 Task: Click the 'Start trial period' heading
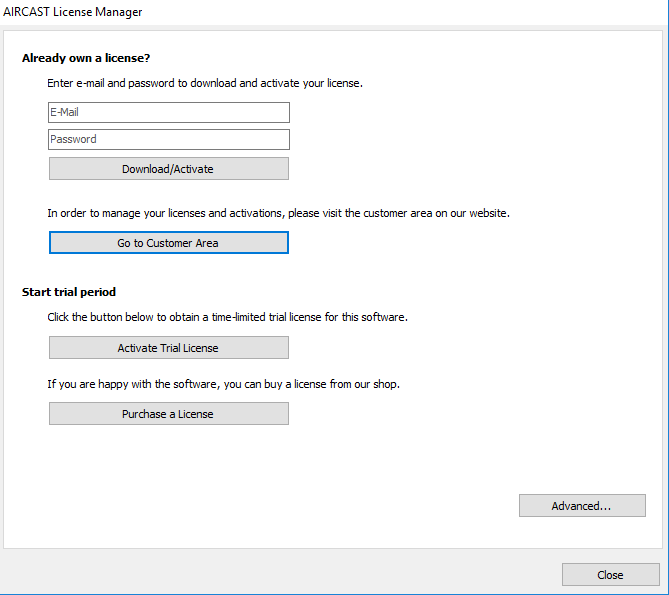(x=69, y=292)
